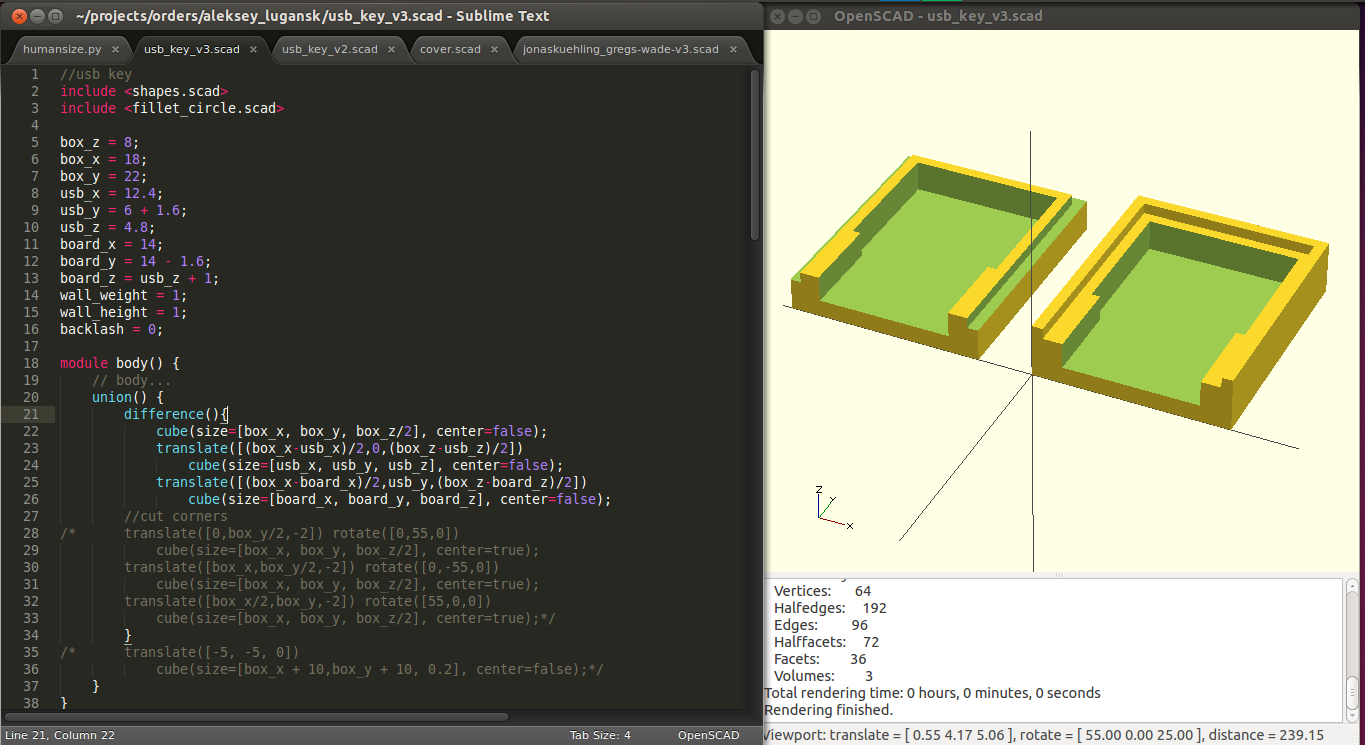This screenshot has width=1365, height=745.
Task: Switch to the usb_key_v2.scad tab
Action: (x=330, y=48)
